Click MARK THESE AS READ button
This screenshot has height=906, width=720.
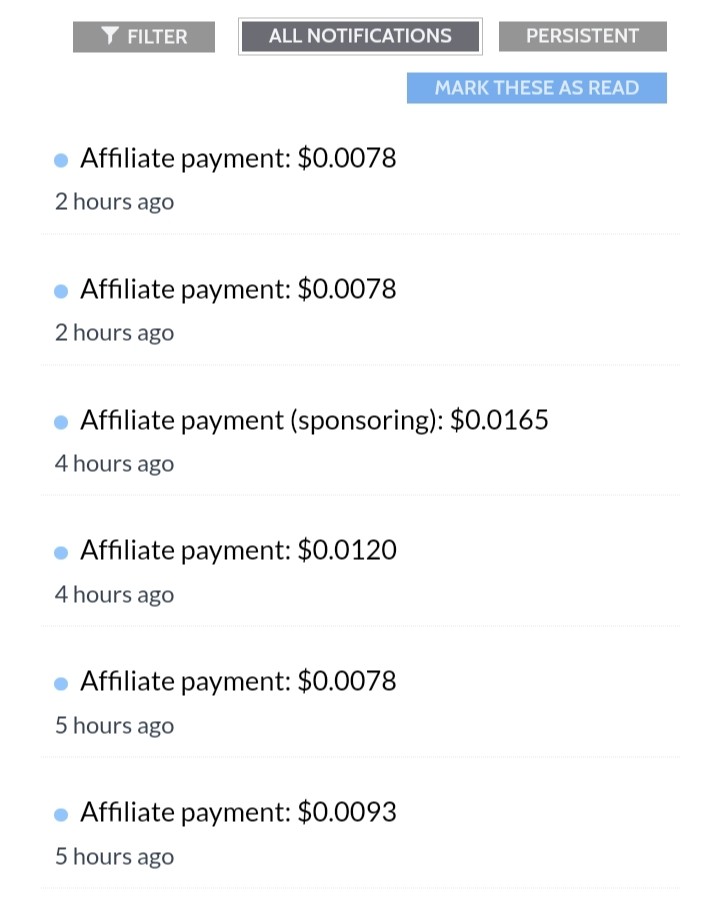[537, 88]
